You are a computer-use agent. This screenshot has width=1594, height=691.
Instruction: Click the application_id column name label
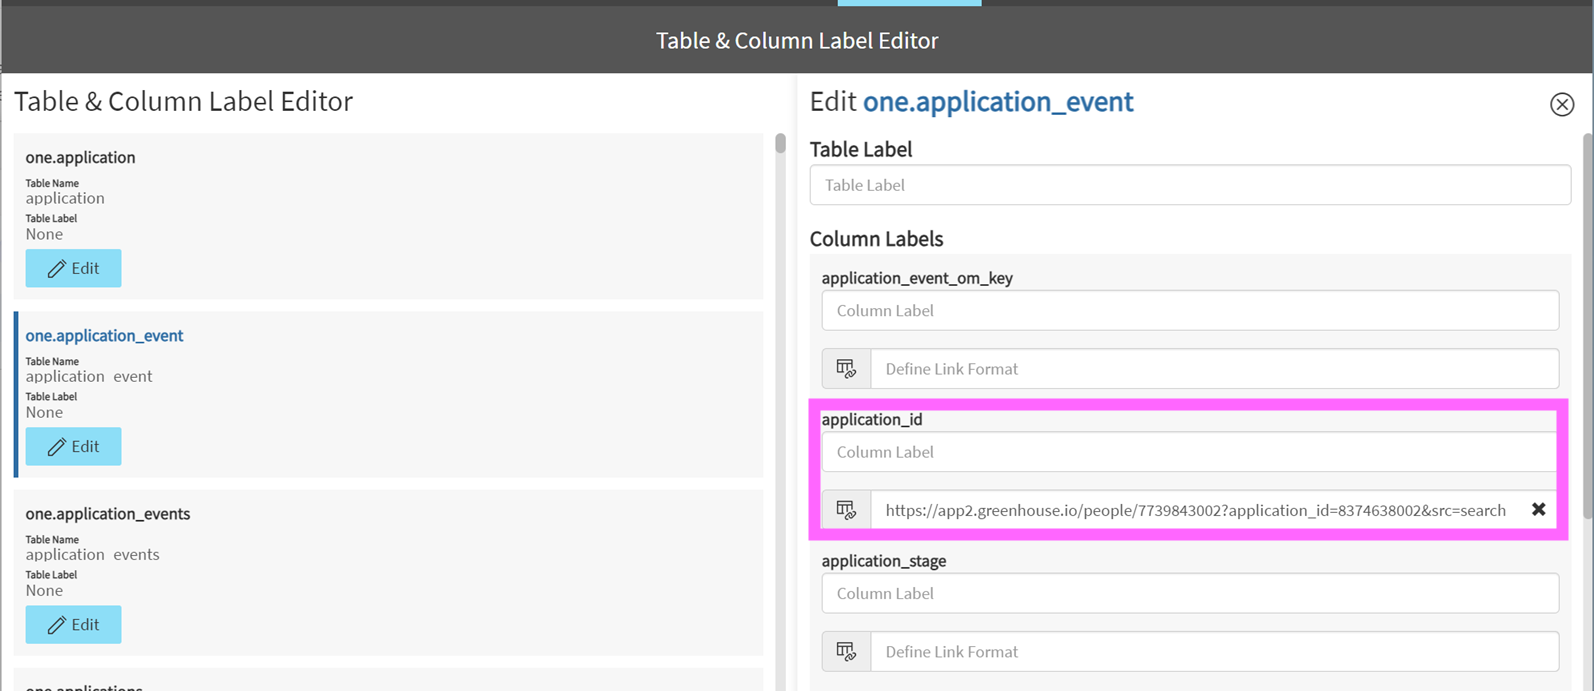872,419
